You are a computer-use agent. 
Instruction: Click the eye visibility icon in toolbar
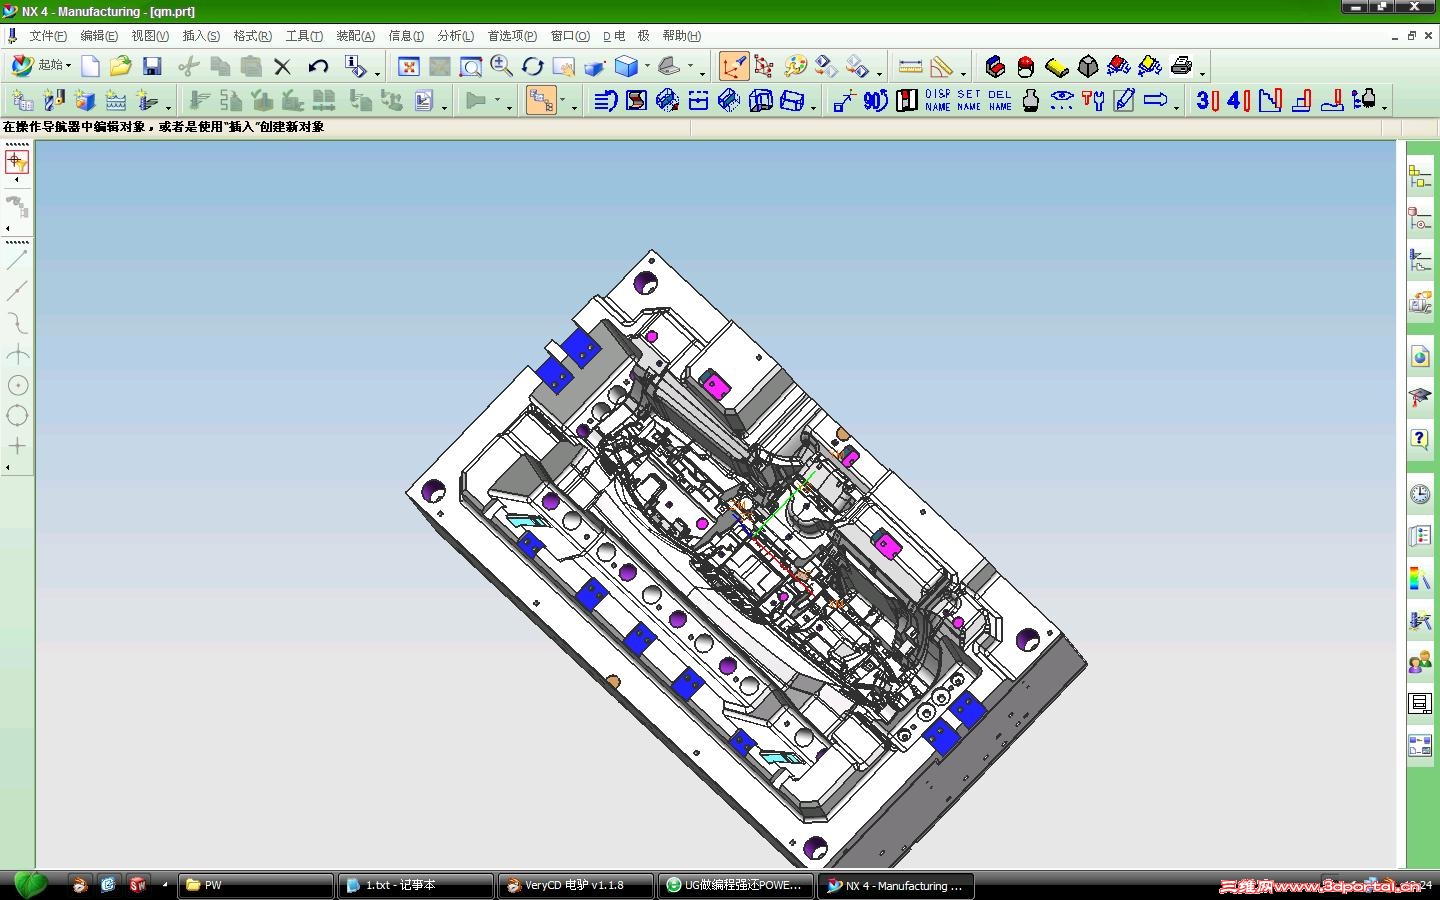1062,100
